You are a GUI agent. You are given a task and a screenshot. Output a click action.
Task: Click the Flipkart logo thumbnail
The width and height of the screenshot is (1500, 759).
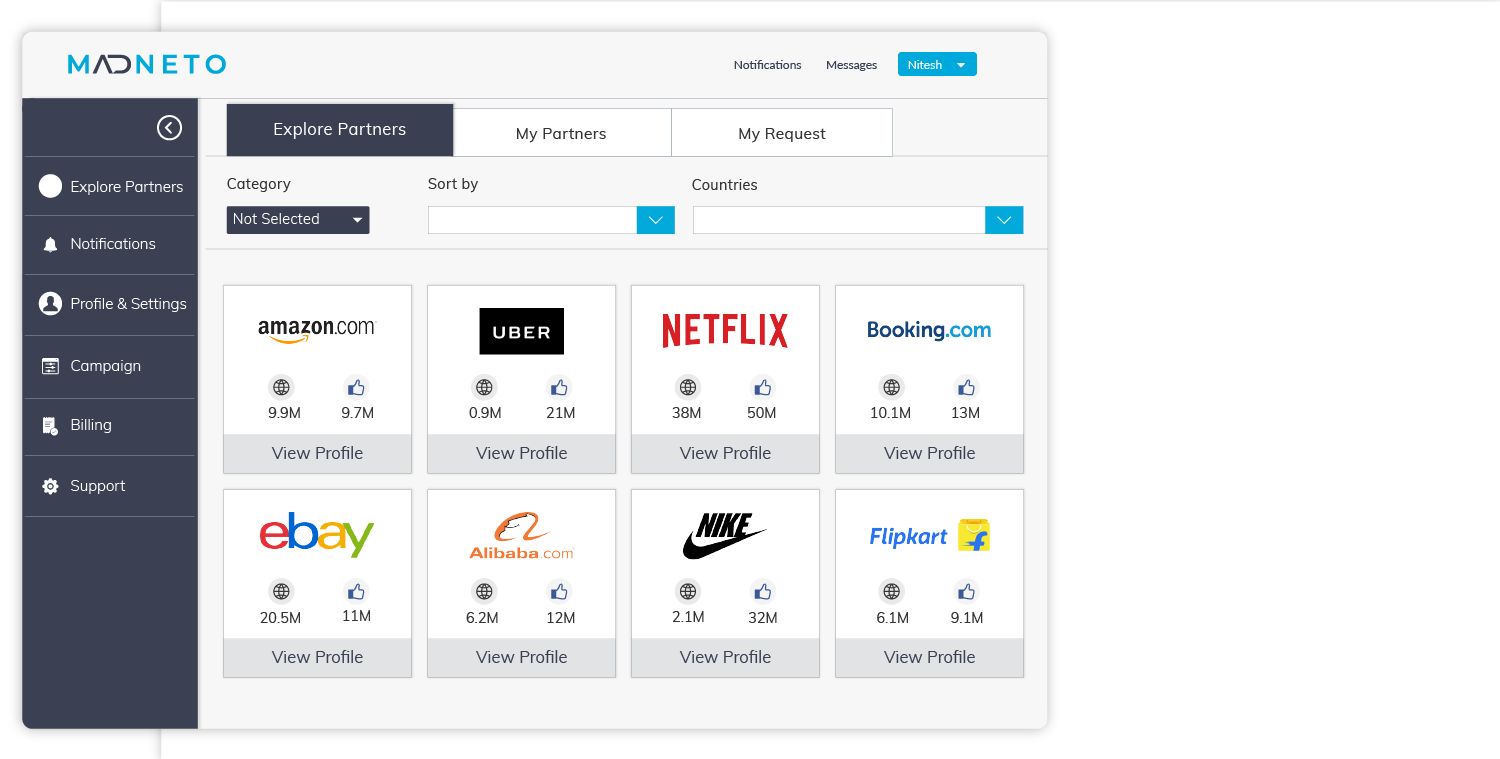click(x=929, y=536)
